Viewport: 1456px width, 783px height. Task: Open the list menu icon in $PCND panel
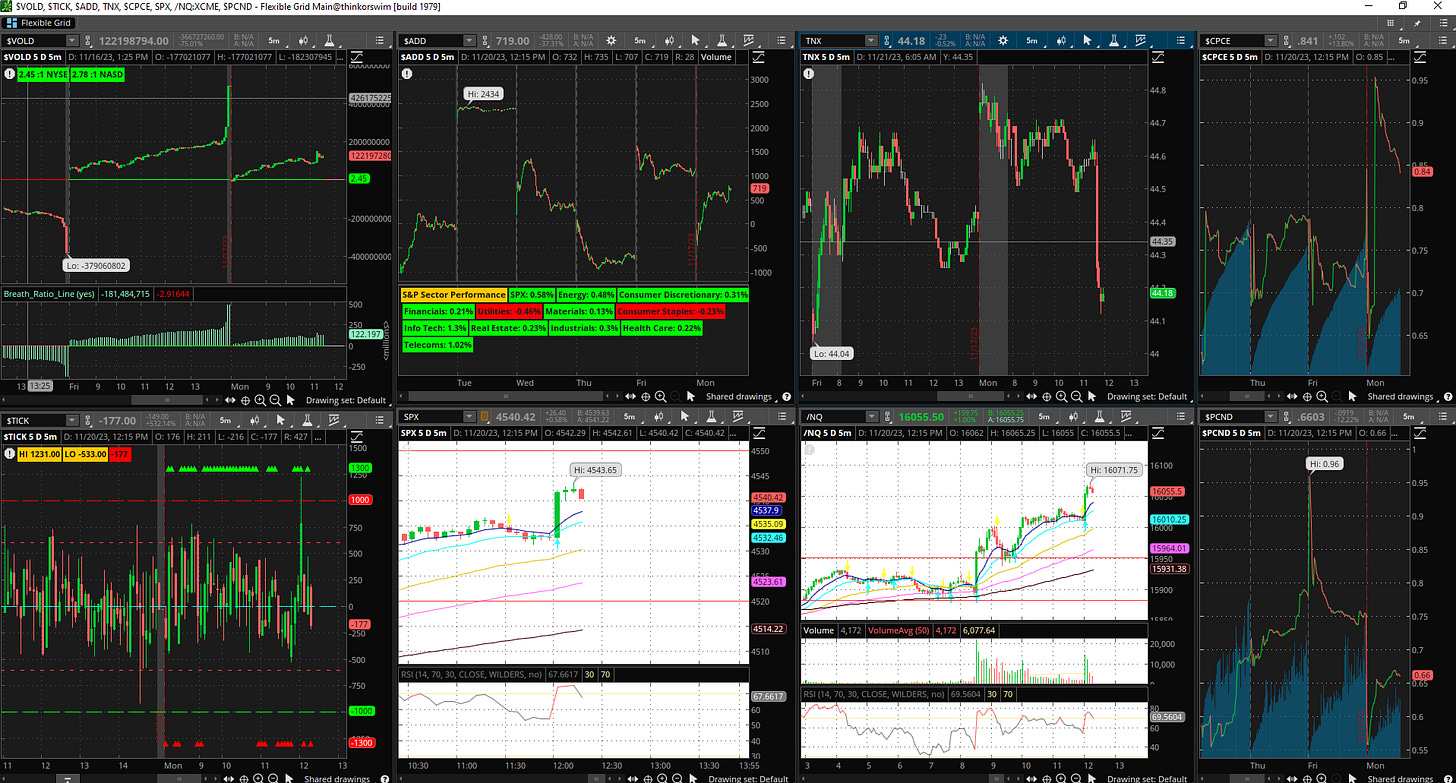click(1445, 420)
